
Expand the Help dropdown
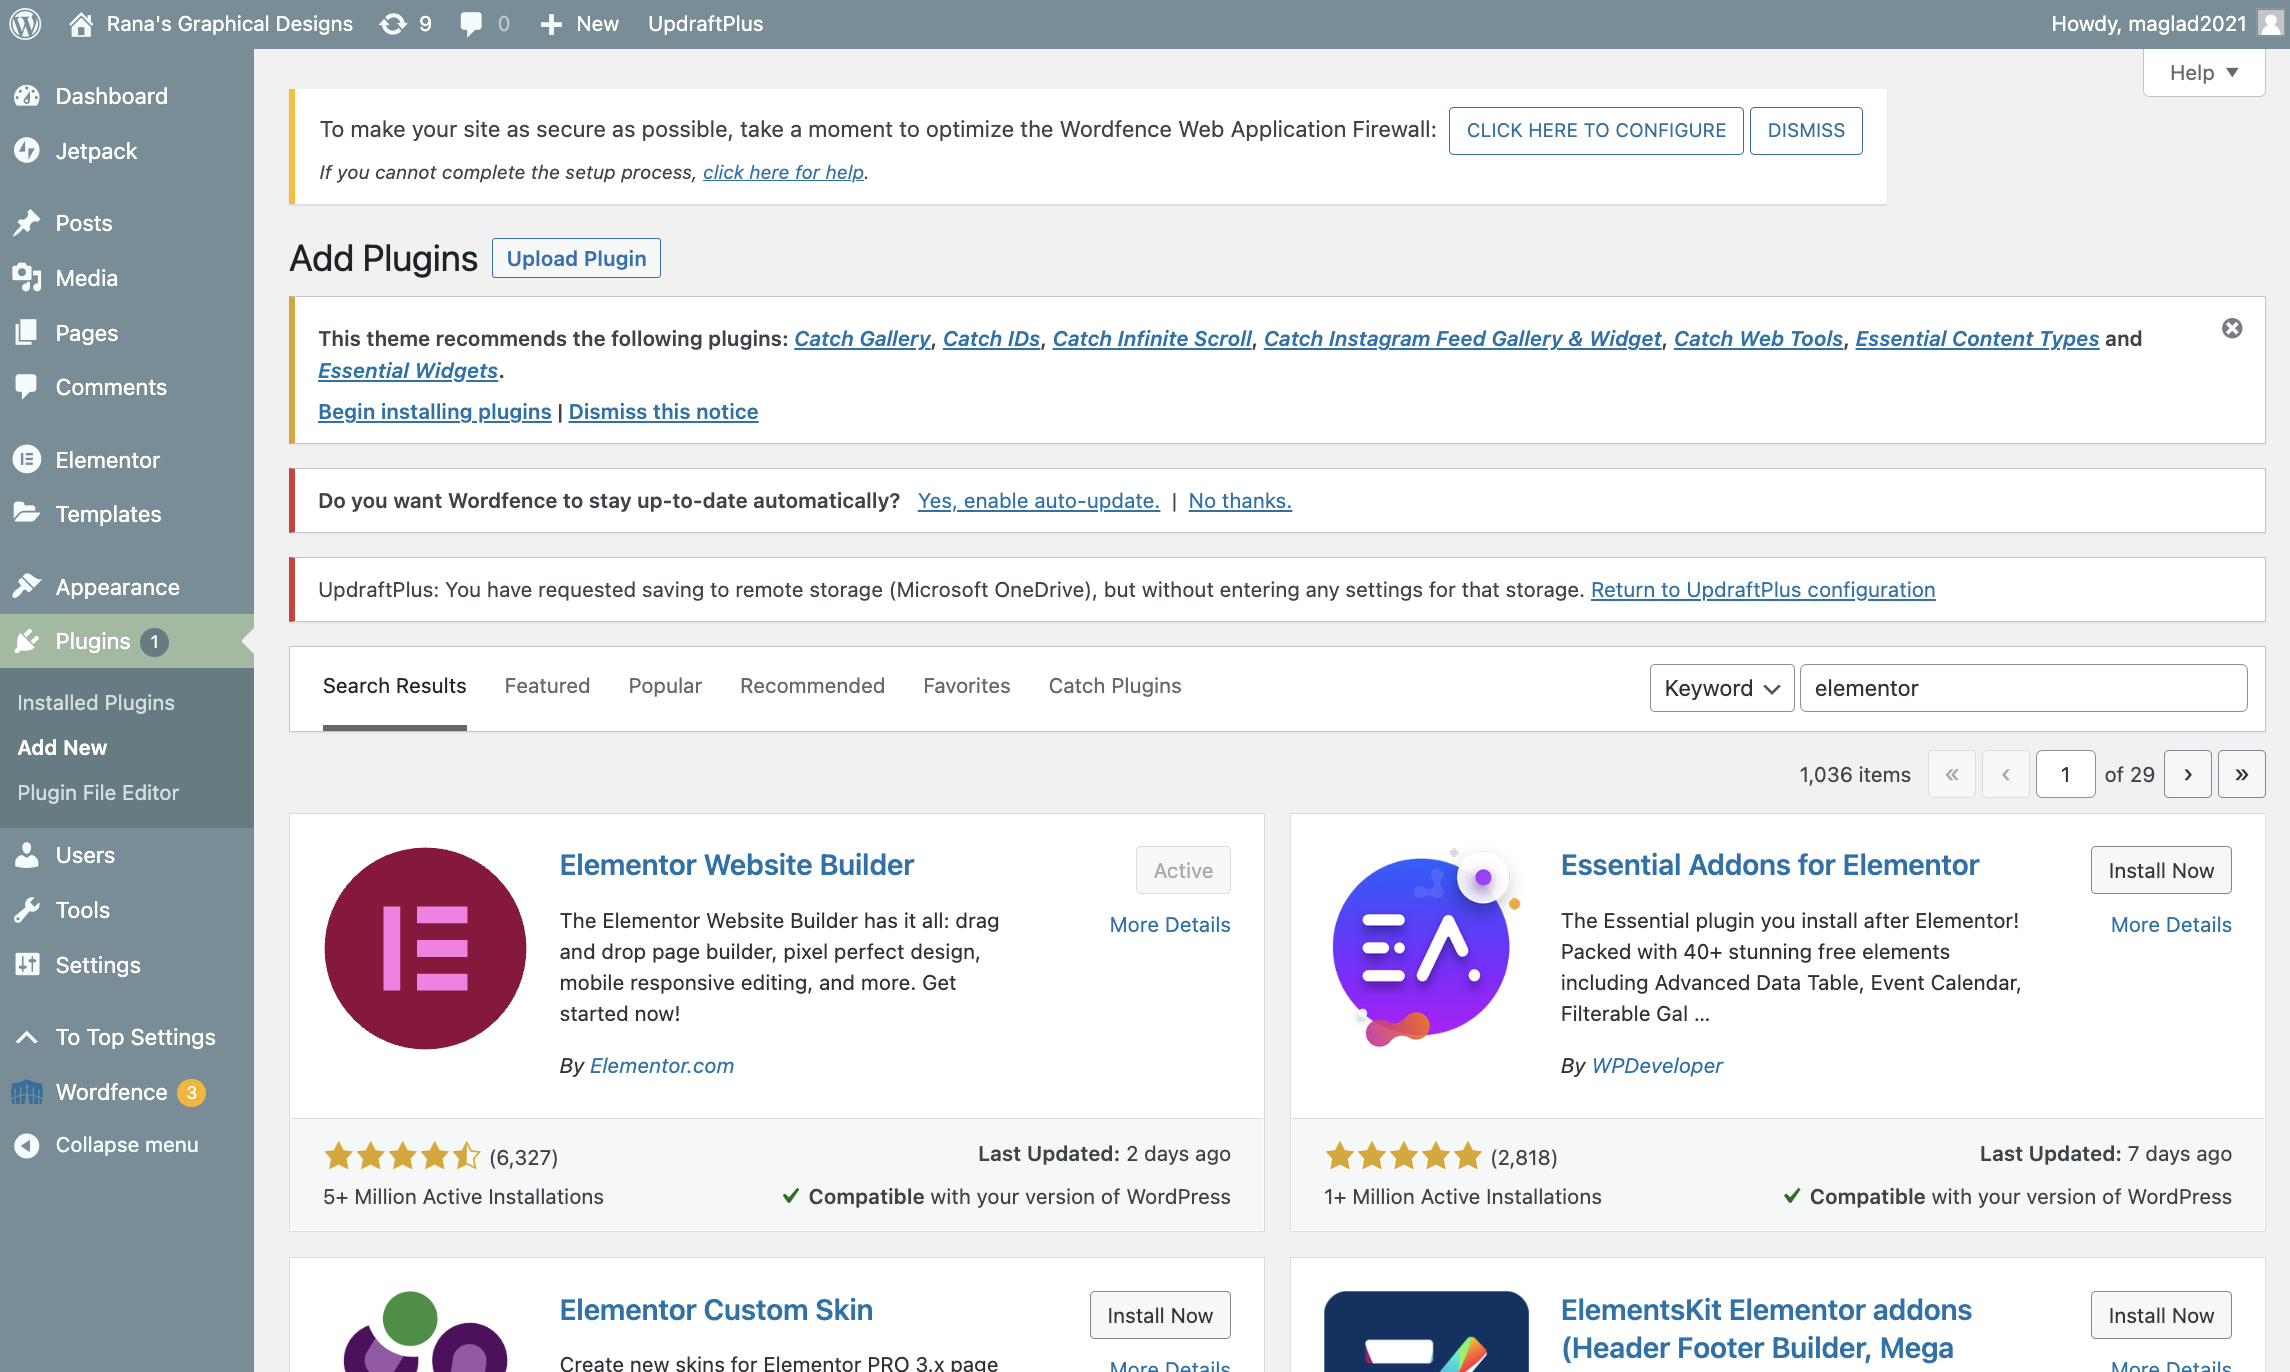[2204, 73]
